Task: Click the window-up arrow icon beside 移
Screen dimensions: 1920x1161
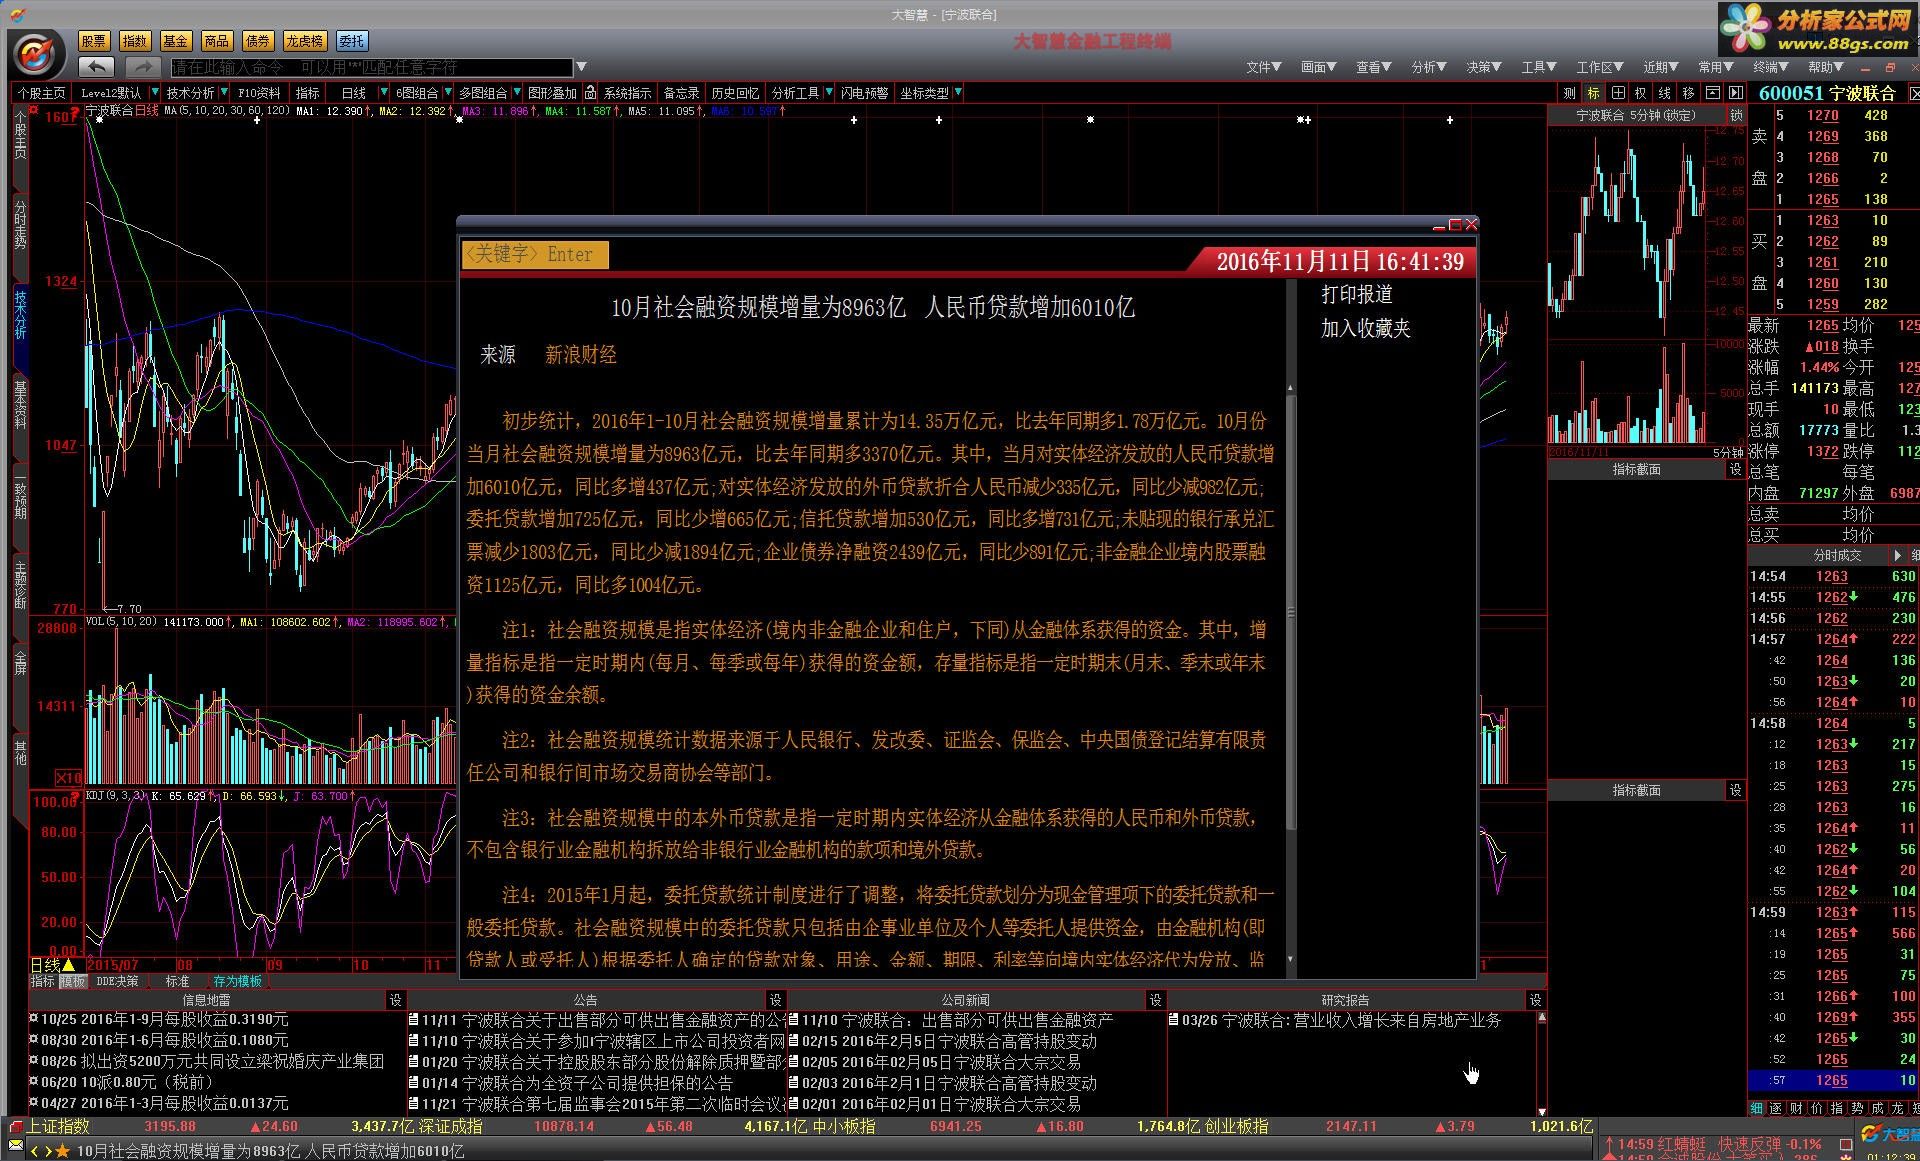Action: [1712, 93]
